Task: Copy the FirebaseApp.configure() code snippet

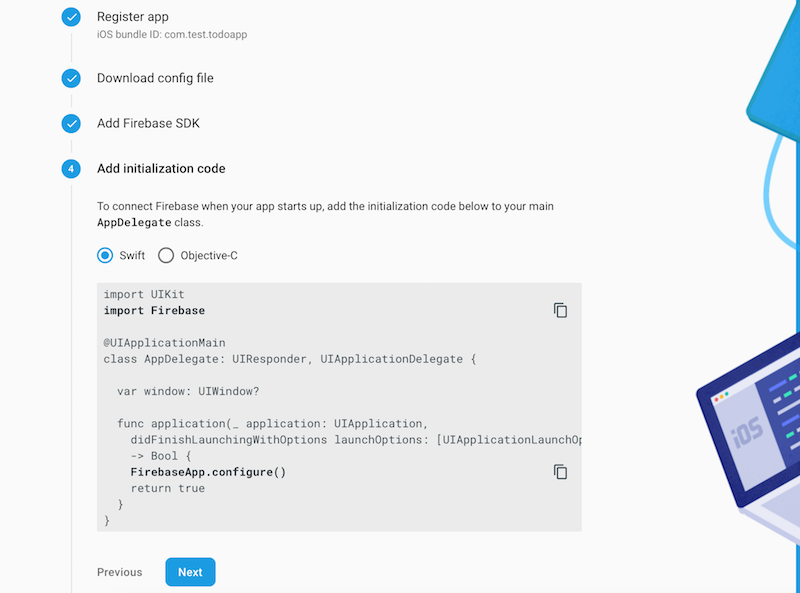Action: pyautogui.click(x=559, y=471)
